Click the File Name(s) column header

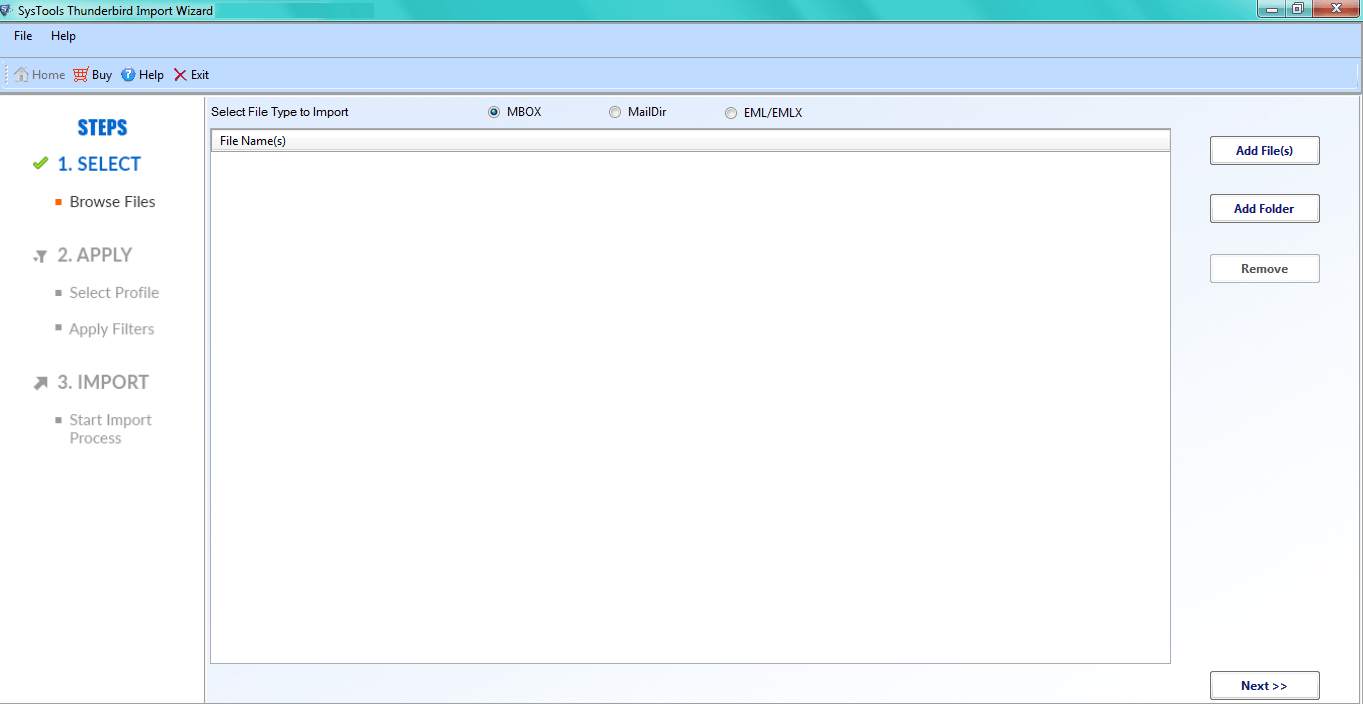pyautogui.click(x=690, y=141)
